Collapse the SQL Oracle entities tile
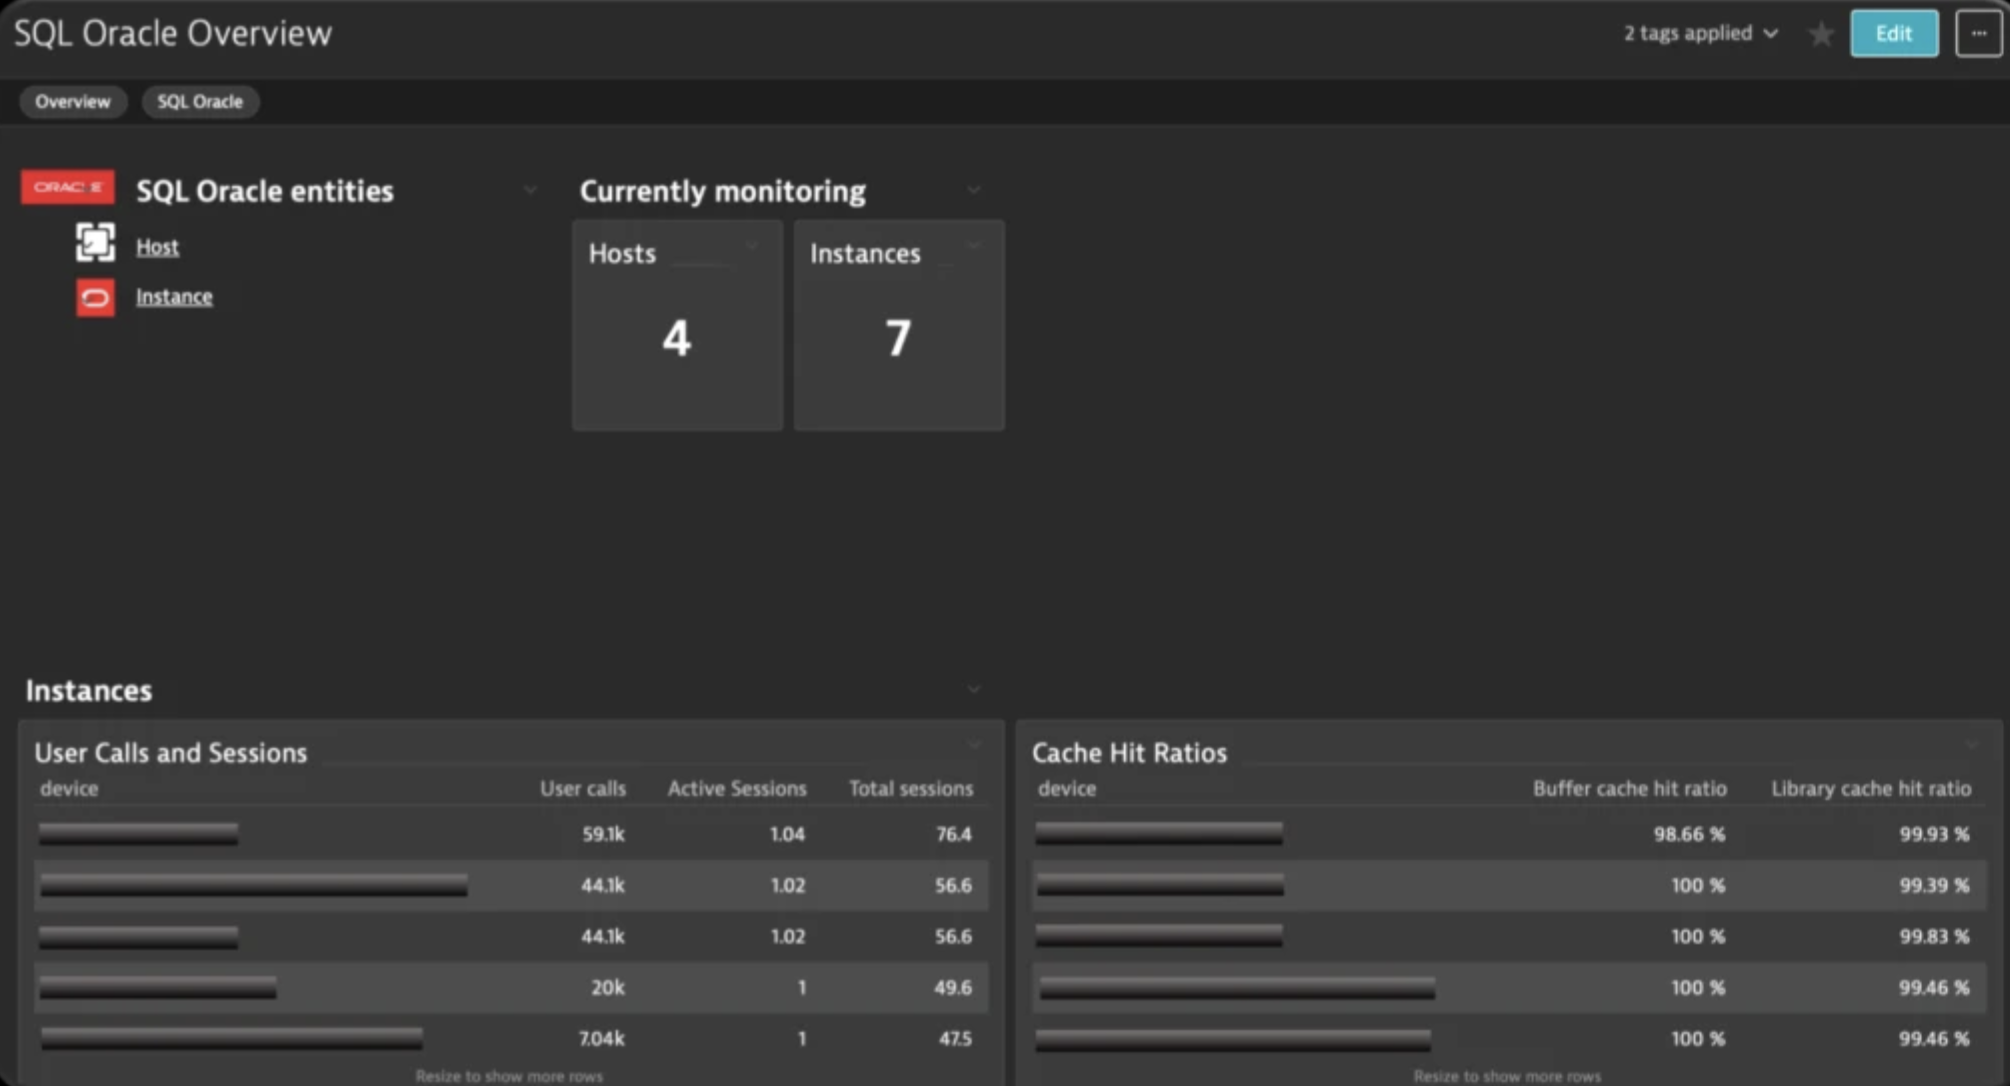The image size is (2010, 1086). 530,190
